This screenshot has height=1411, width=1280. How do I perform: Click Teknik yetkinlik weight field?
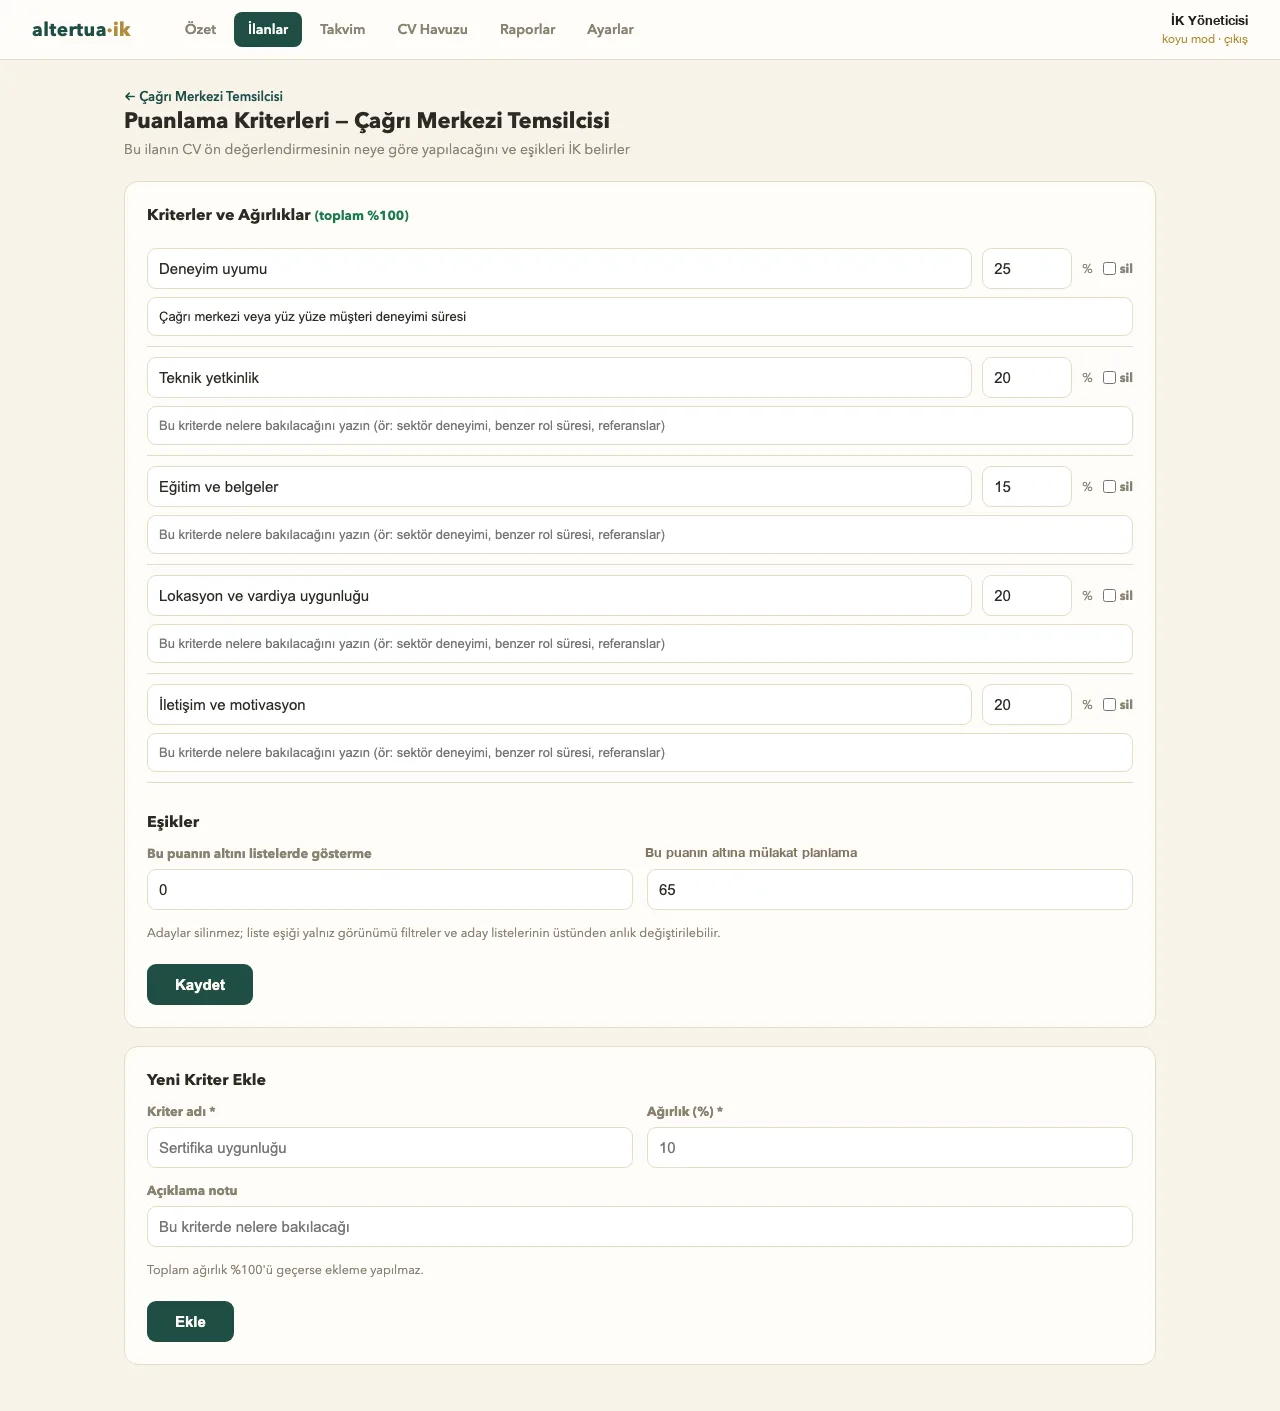(x=1027, y=377)
